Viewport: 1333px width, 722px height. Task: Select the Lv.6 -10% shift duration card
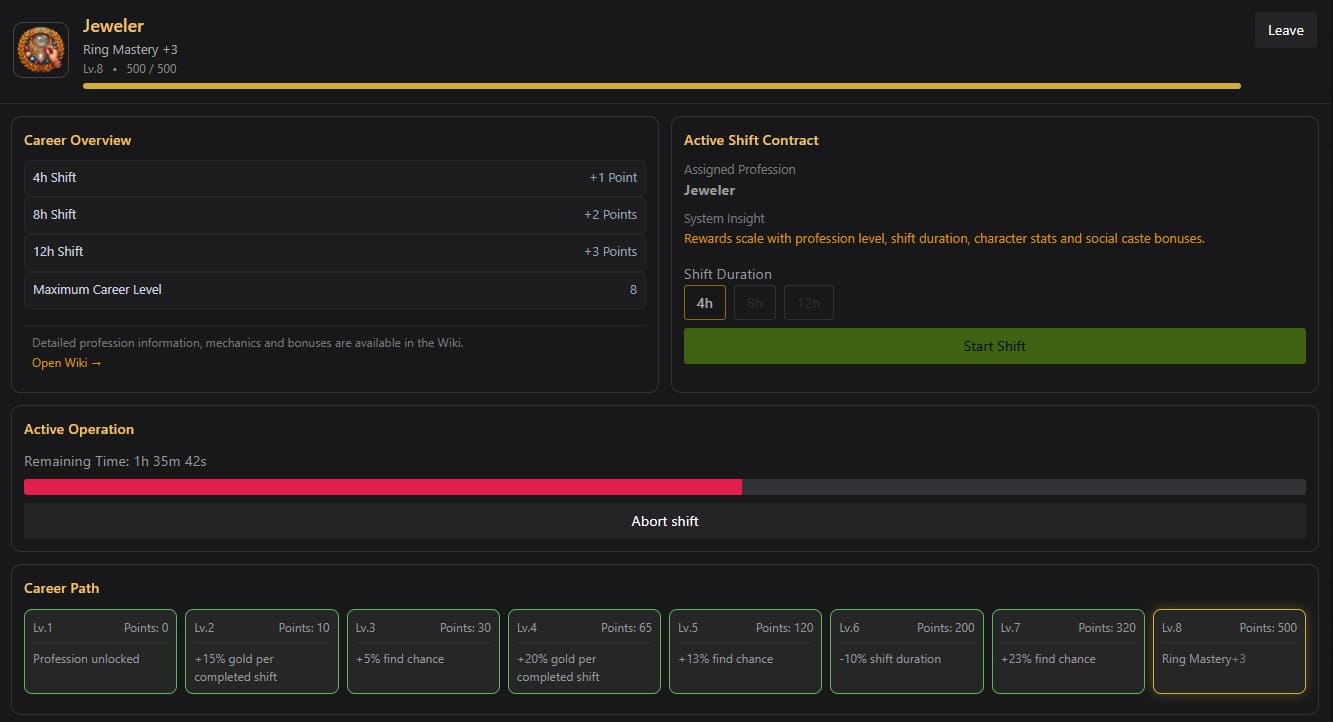point(907,652)
